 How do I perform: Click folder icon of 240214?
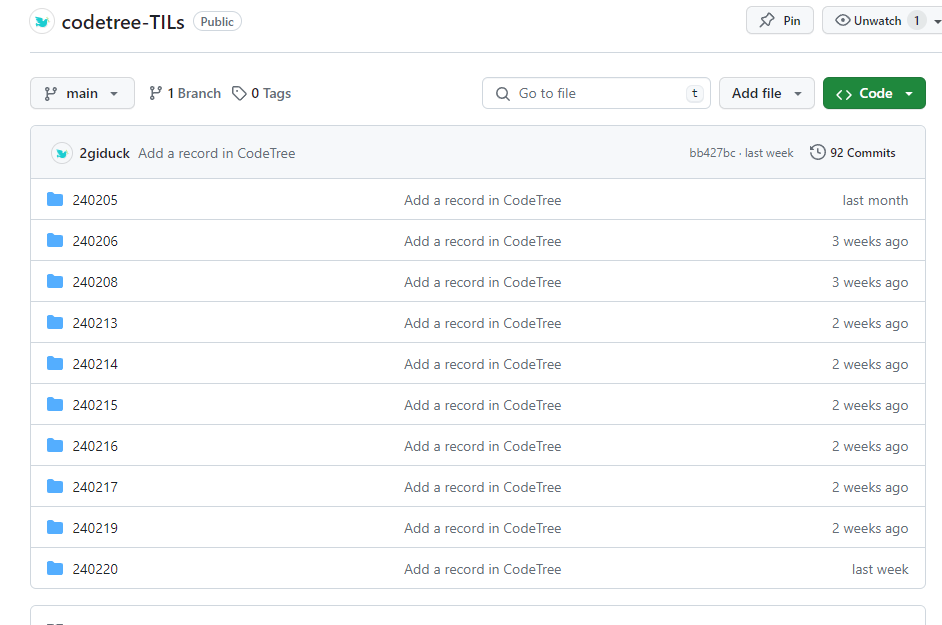(x=55, y=364)
